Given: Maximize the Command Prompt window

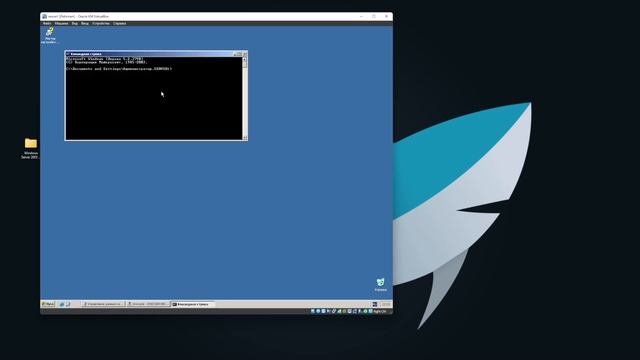Looking at the screenshot, I should 240,54.
